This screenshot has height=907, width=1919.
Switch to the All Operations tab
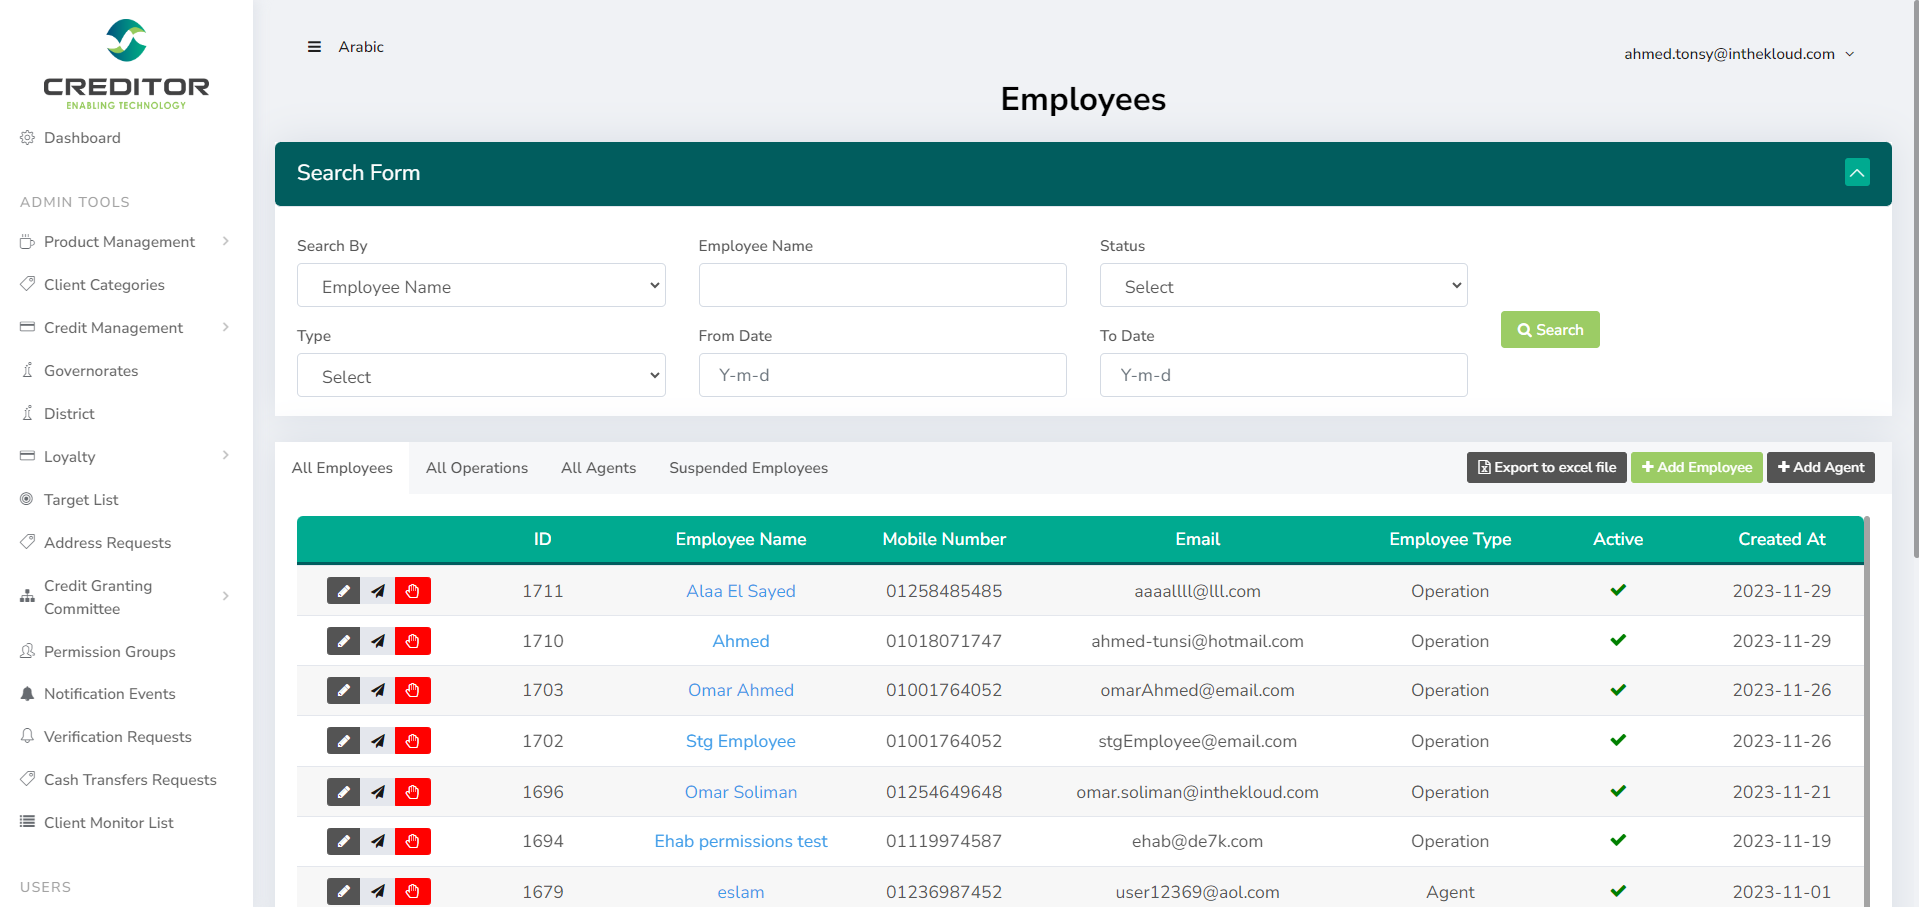coord(476,468)
